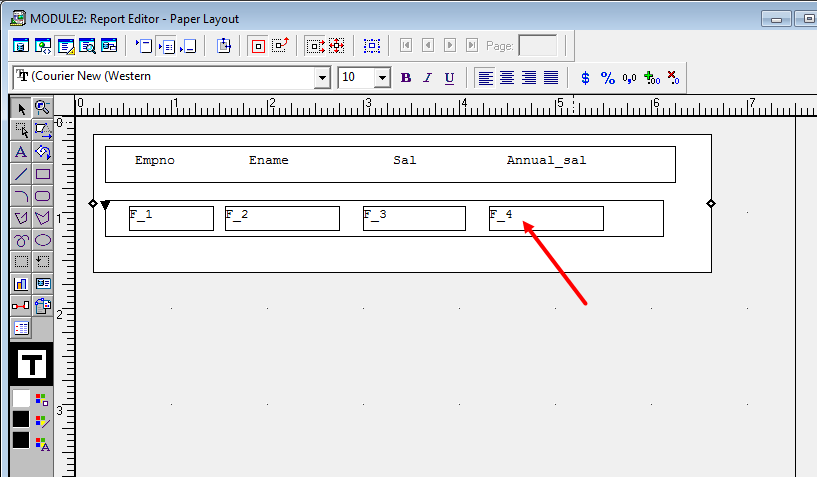The image size is (817, 477).
Task: Center align the text
Action: coord(507,78)
